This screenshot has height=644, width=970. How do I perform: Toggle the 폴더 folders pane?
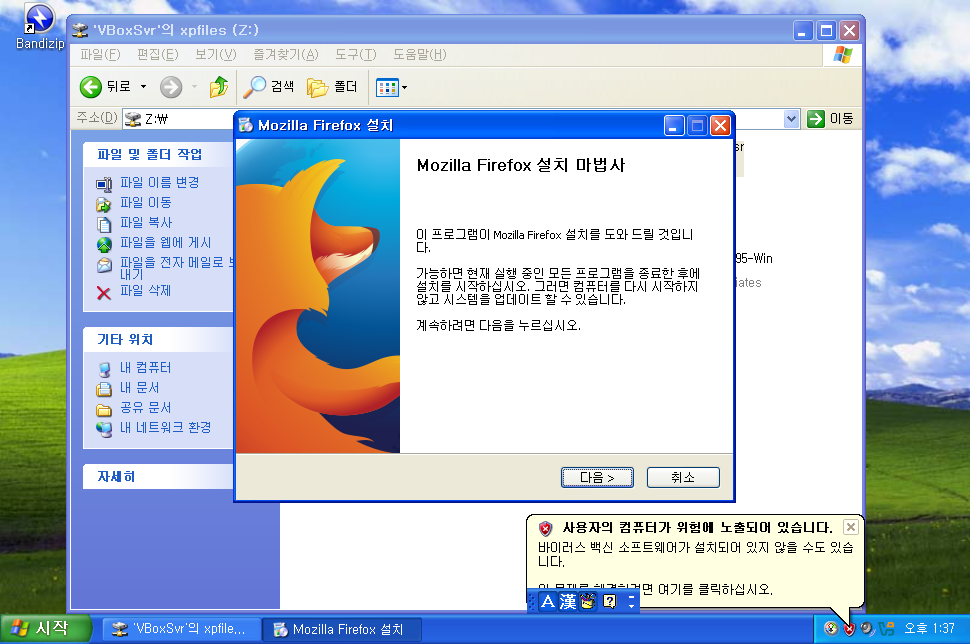[x=332, y=87]
